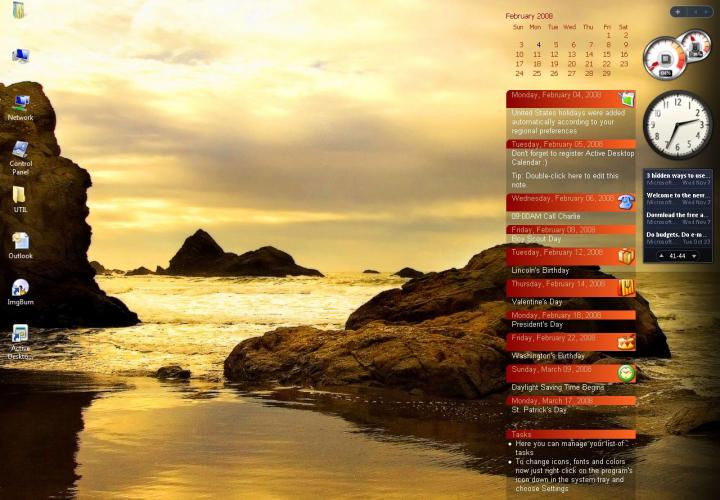
Task: Click the plus button to add gadgets
Action: pos(677,12)
